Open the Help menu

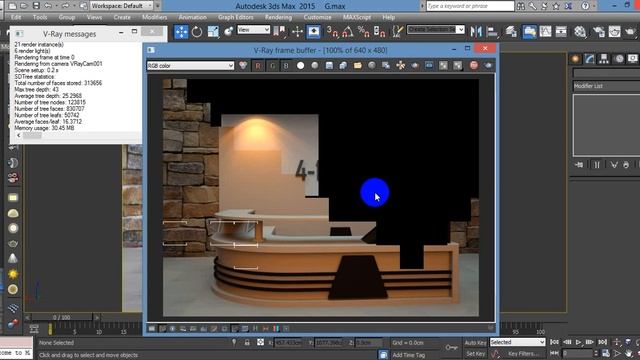(x=389, y=17)
